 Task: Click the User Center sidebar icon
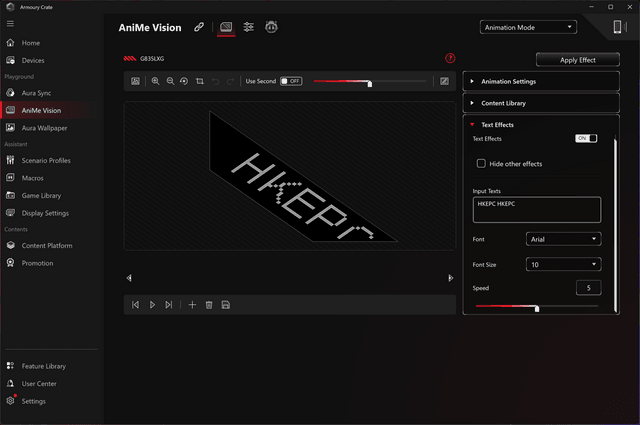click(x=11, y=383)
